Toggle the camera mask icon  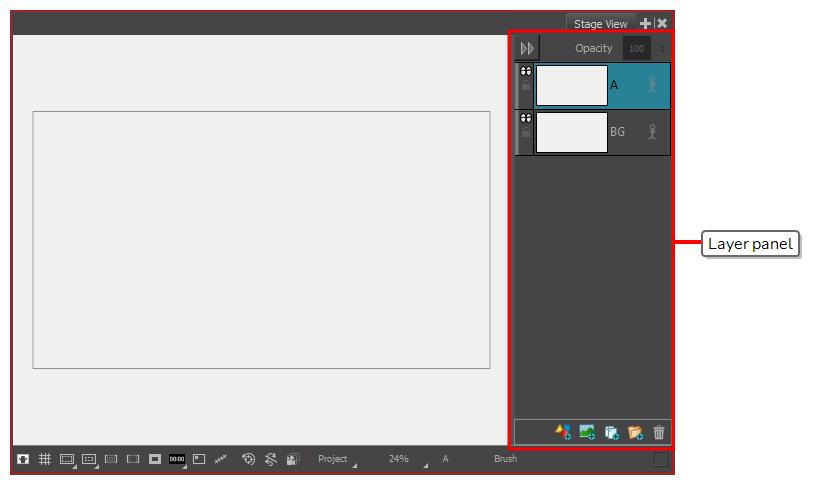pos(111,459)
